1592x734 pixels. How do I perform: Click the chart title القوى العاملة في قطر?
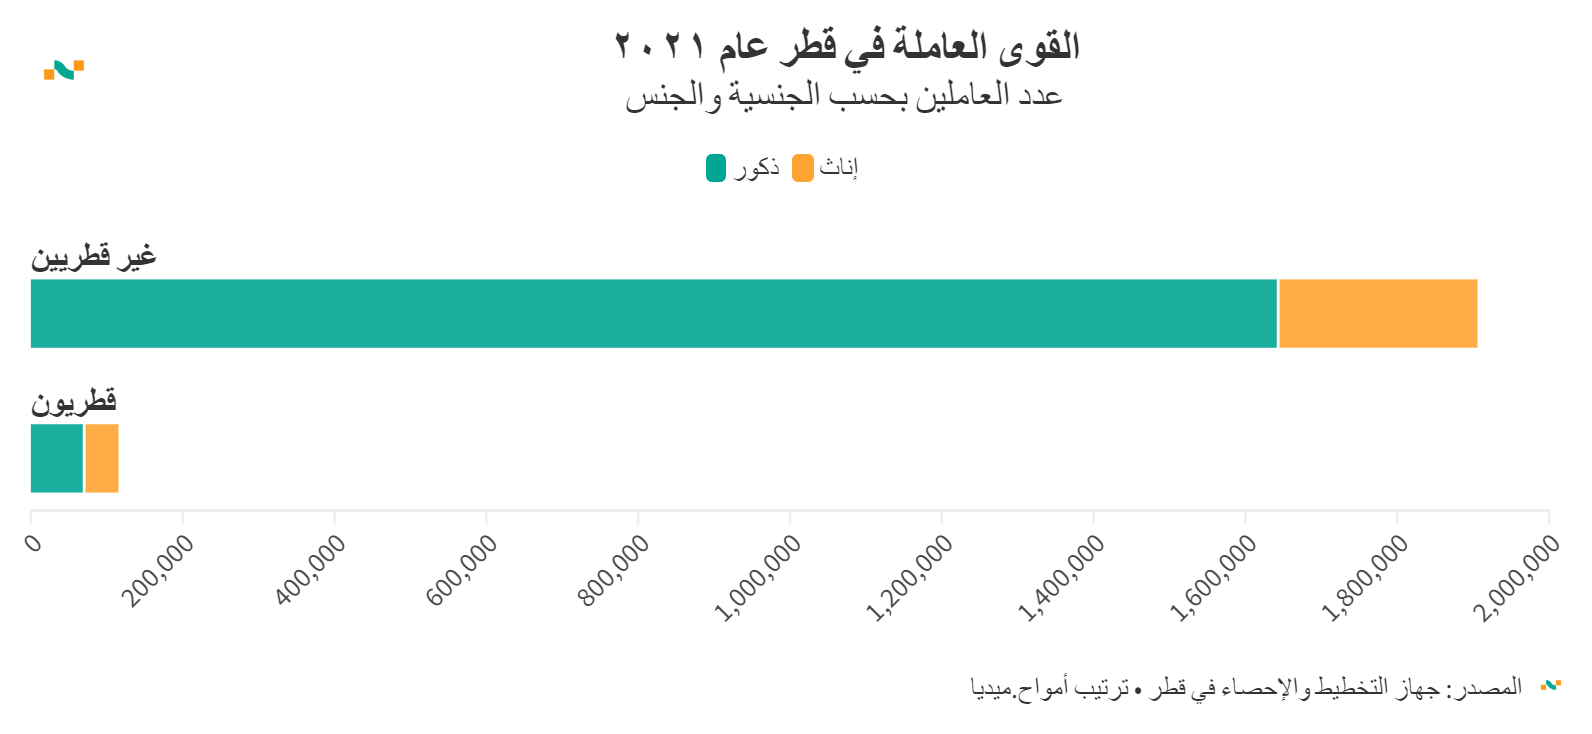point(847,46)
